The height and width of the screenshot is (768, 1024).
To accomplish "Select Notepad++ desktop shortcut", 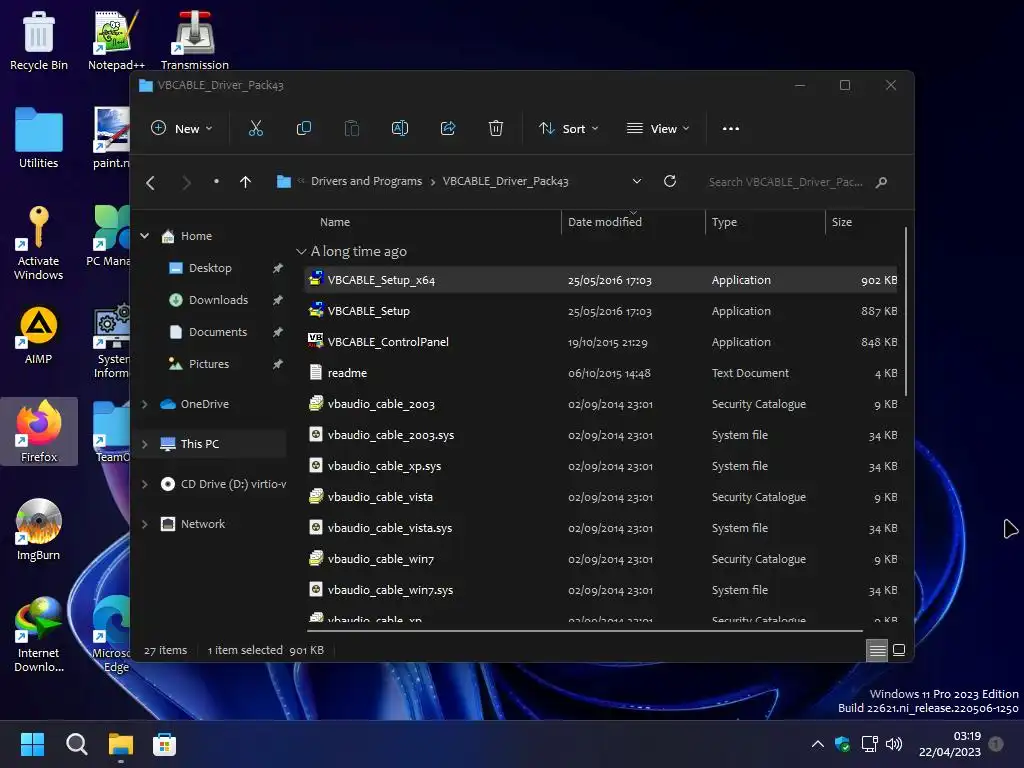I will click(116, 40).
